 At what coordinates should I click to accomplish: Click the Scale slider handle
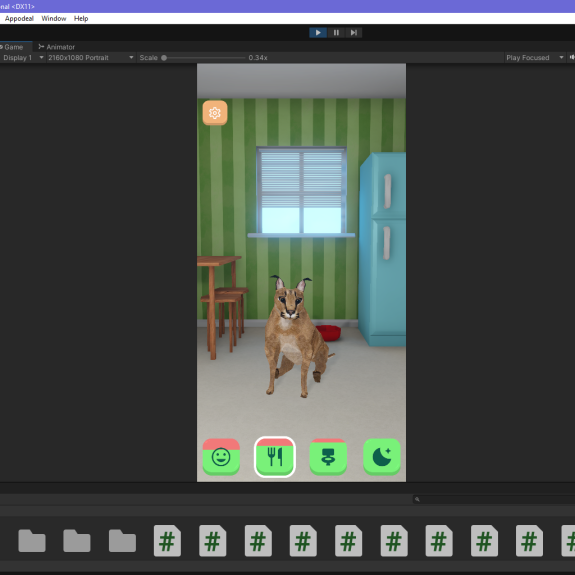pyautogui.click(x=164, y=58)
